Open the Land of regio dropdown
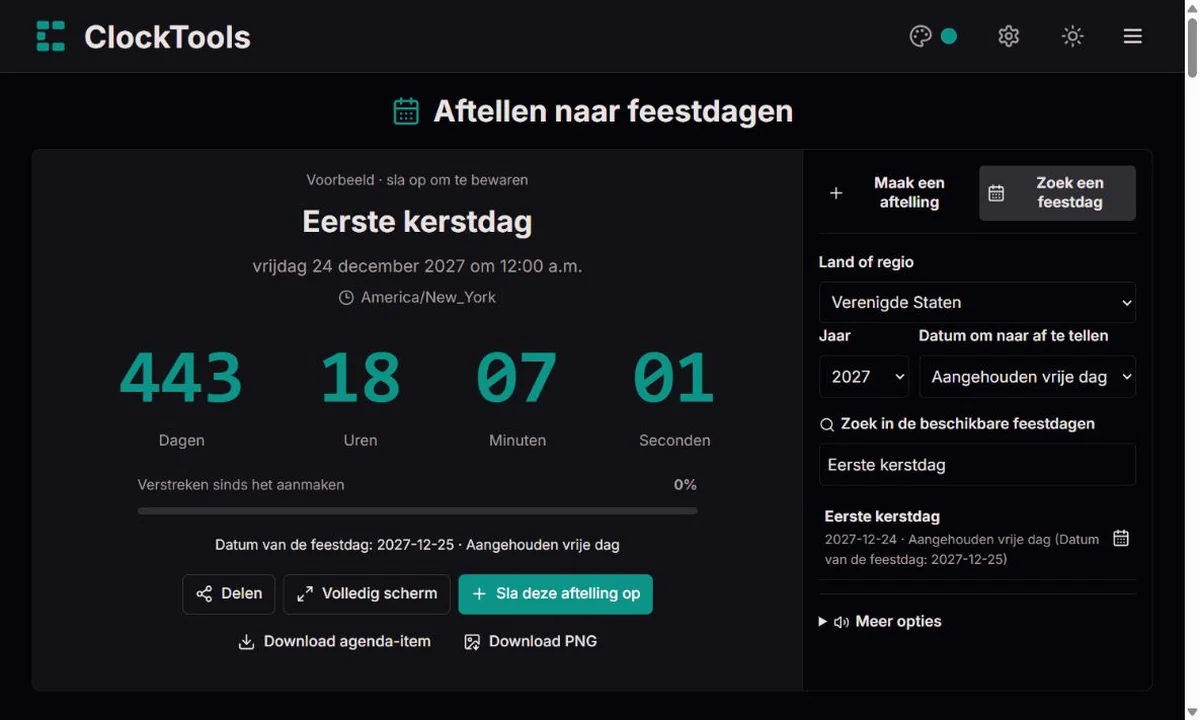Image resolution: width=1200 pixels, height=720 pixels. coord(977,302)
